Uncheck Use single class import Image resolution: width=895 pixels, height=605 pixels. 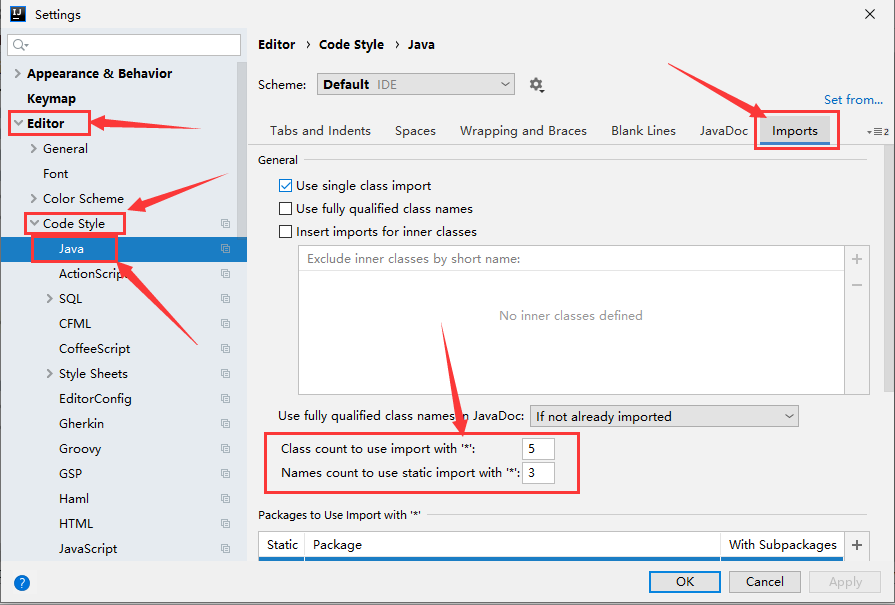click(285, 185)
